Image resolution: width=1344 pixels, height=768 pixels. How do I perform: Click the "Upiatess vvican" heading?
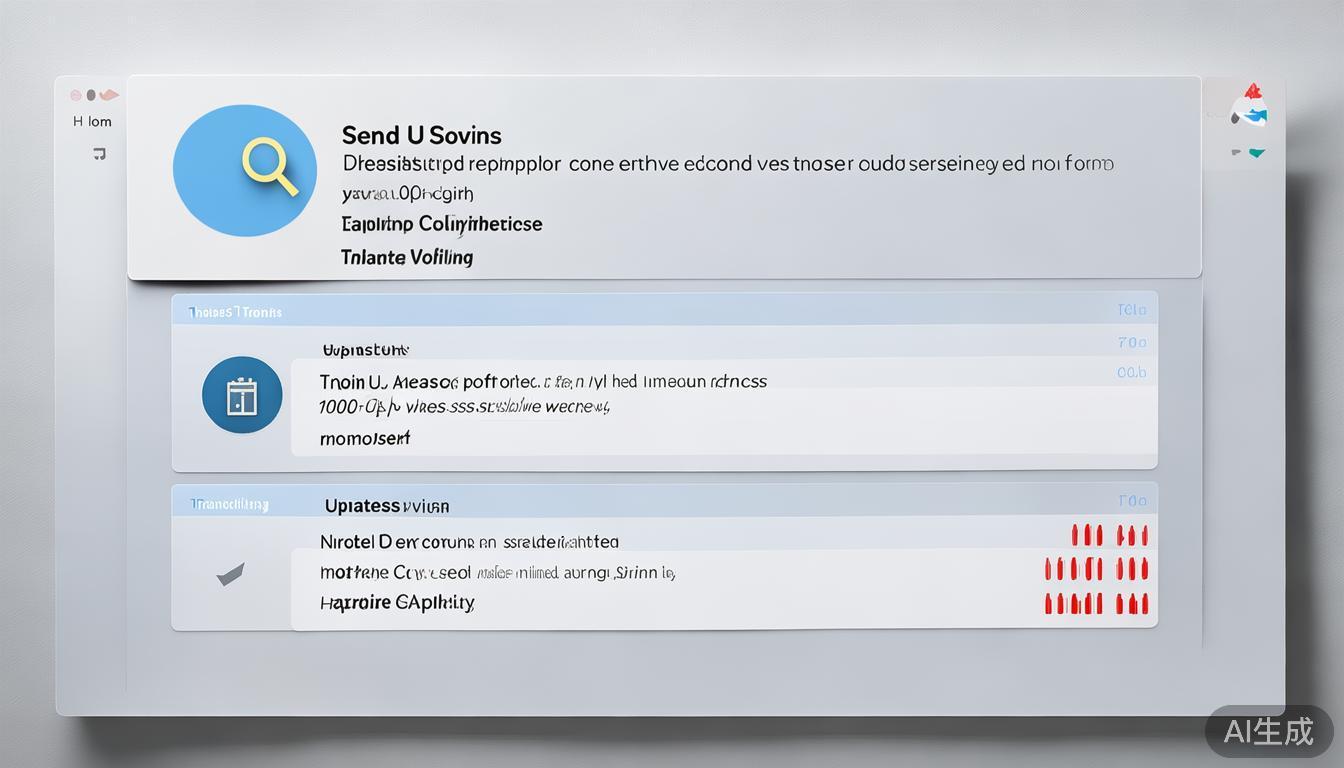tap(387, 506)
